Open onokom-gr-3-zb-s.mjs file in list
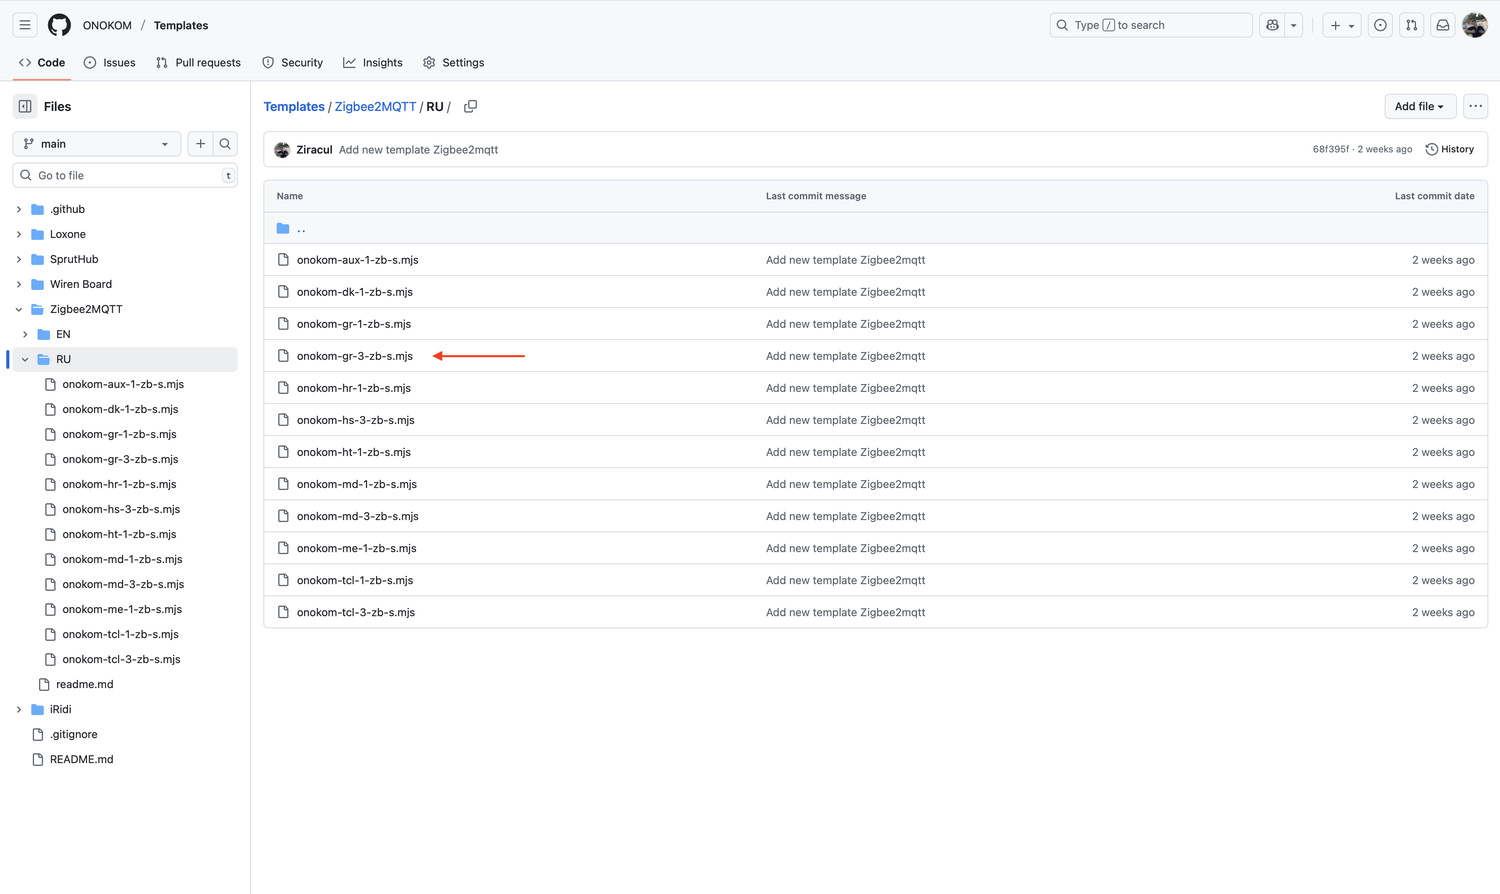The height and width of the screenshot is (894, 1500). coord(354,356)
